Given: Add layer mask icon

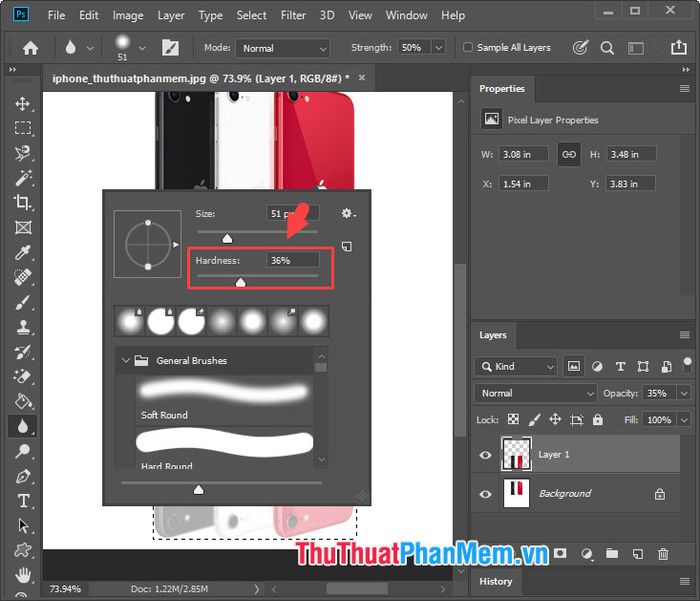Looking at the screenshot, I should tap(560, 553).
